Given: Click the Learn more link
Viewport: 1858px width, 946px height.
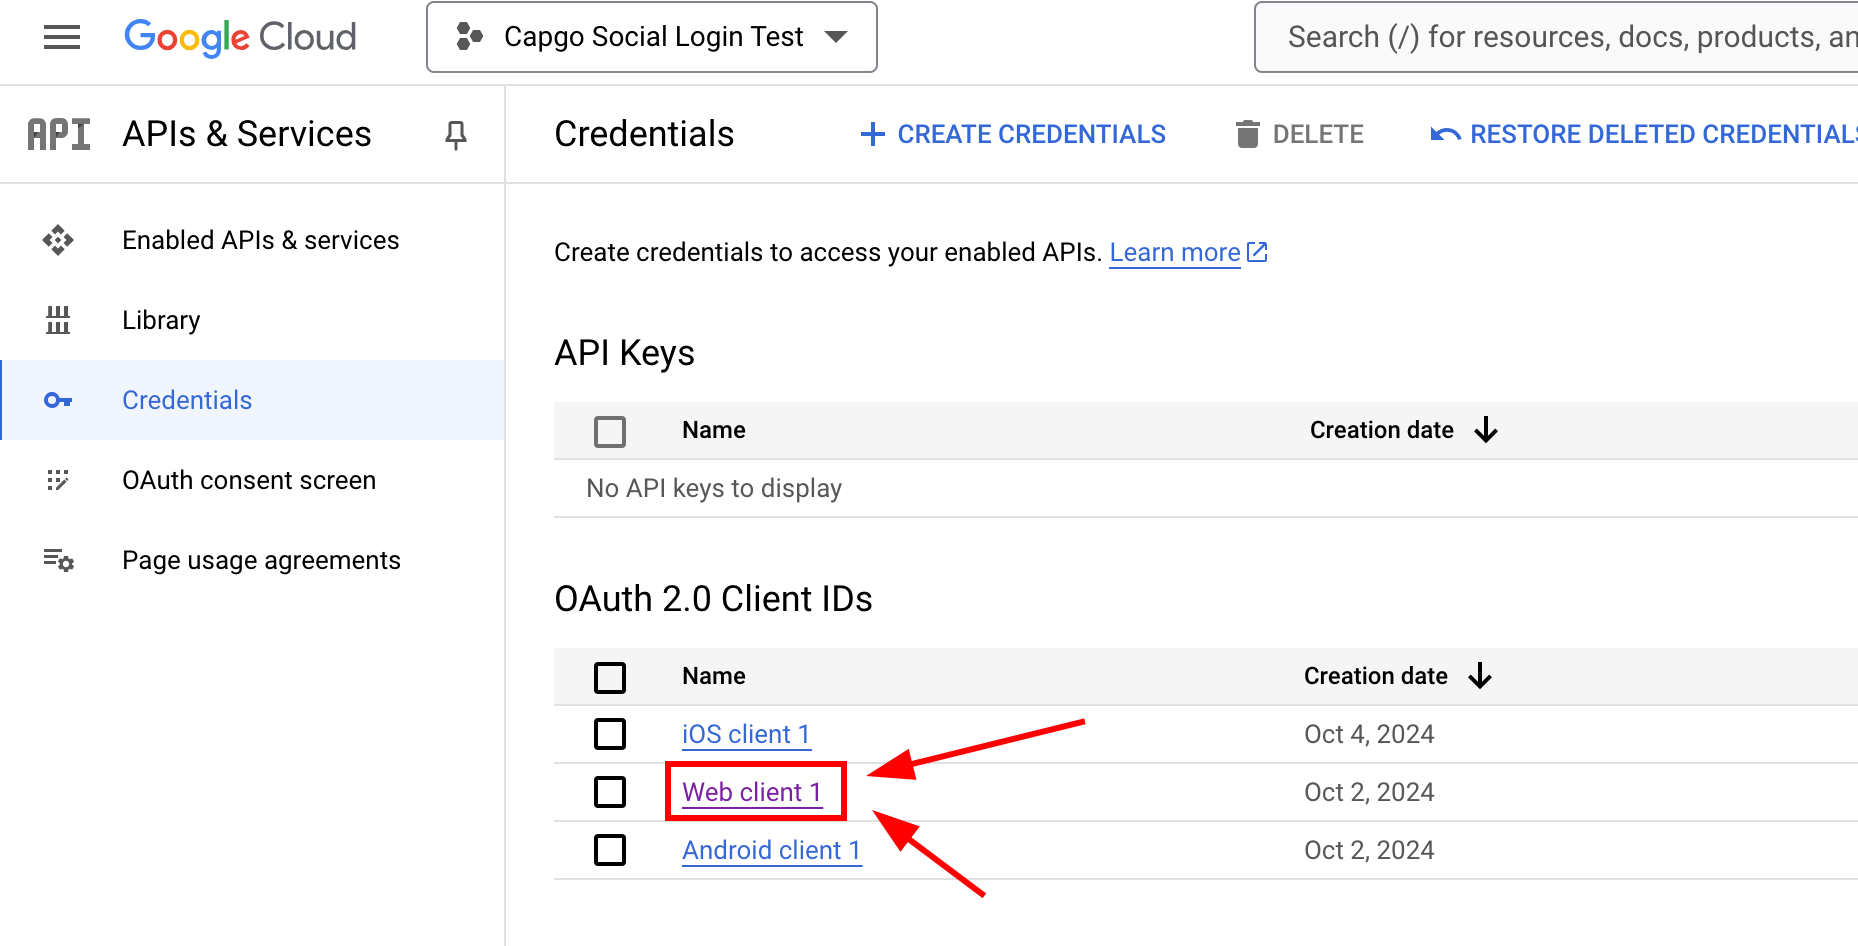Looking at the screenshot, I should 1175,252.
